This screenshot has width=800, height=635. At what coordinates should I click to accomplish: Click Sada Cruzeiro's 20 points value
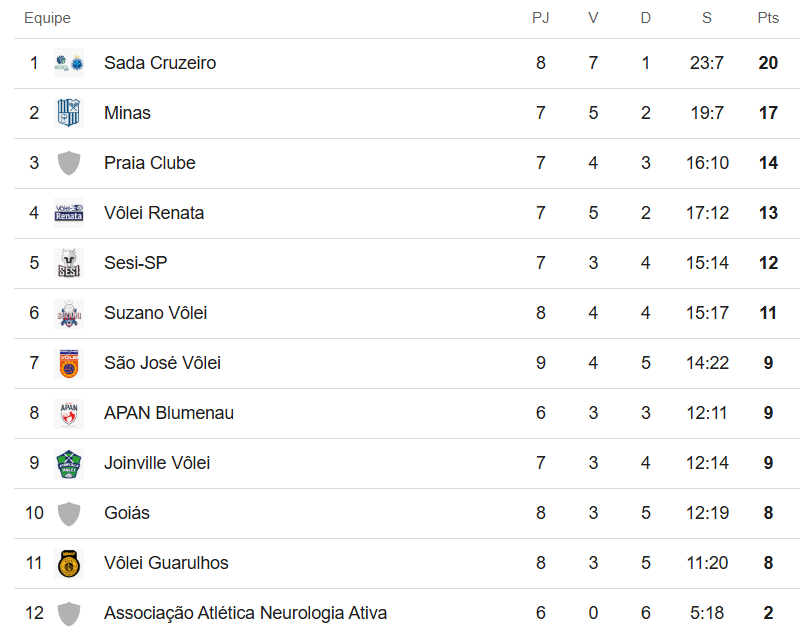click(768, 63)
